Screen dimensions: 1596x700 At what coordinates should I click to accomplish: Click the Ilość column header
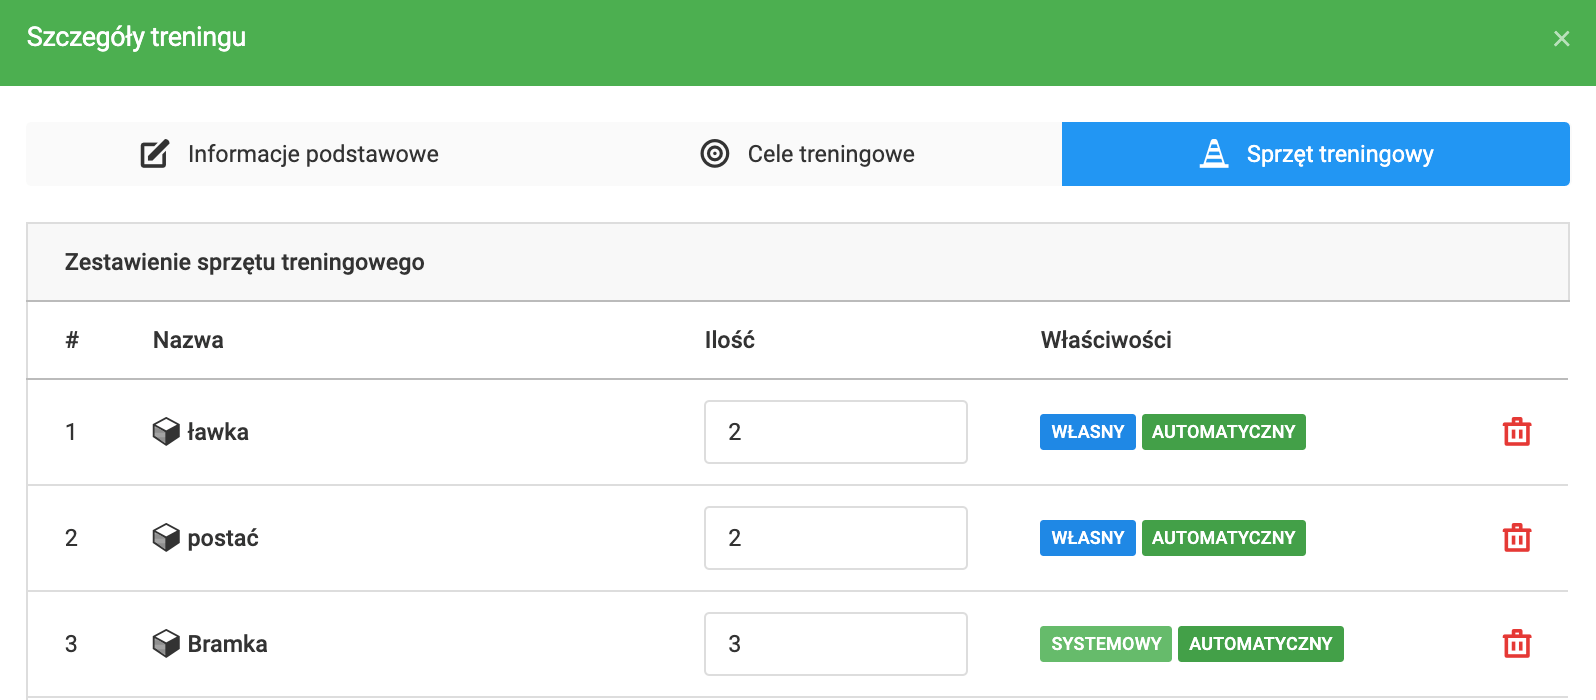click(729, 340)
